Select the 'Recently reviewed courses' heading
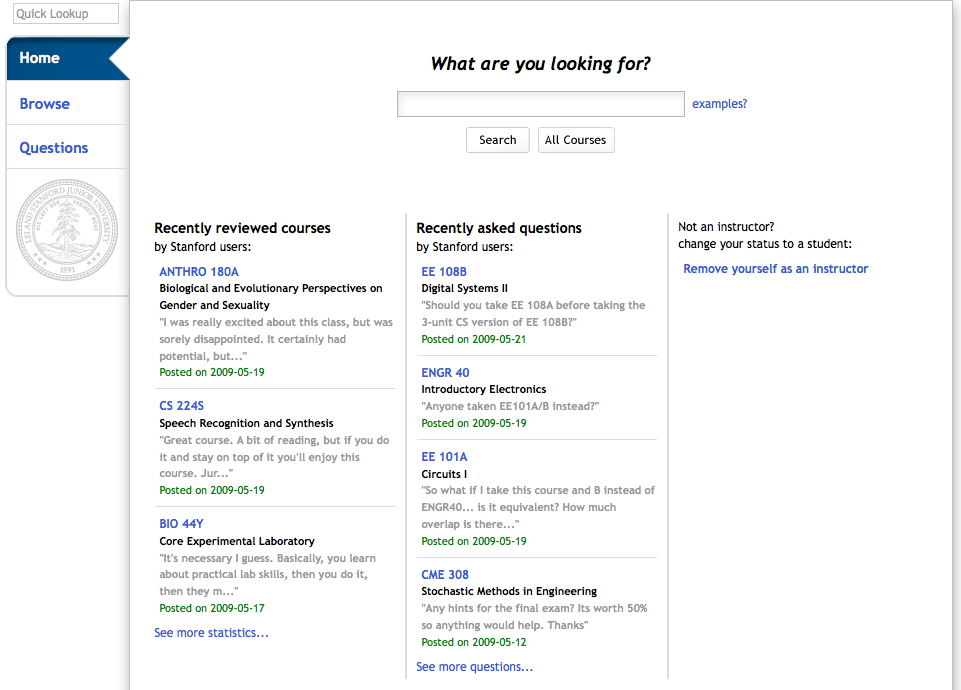961x690 pixels. (242, 228)
